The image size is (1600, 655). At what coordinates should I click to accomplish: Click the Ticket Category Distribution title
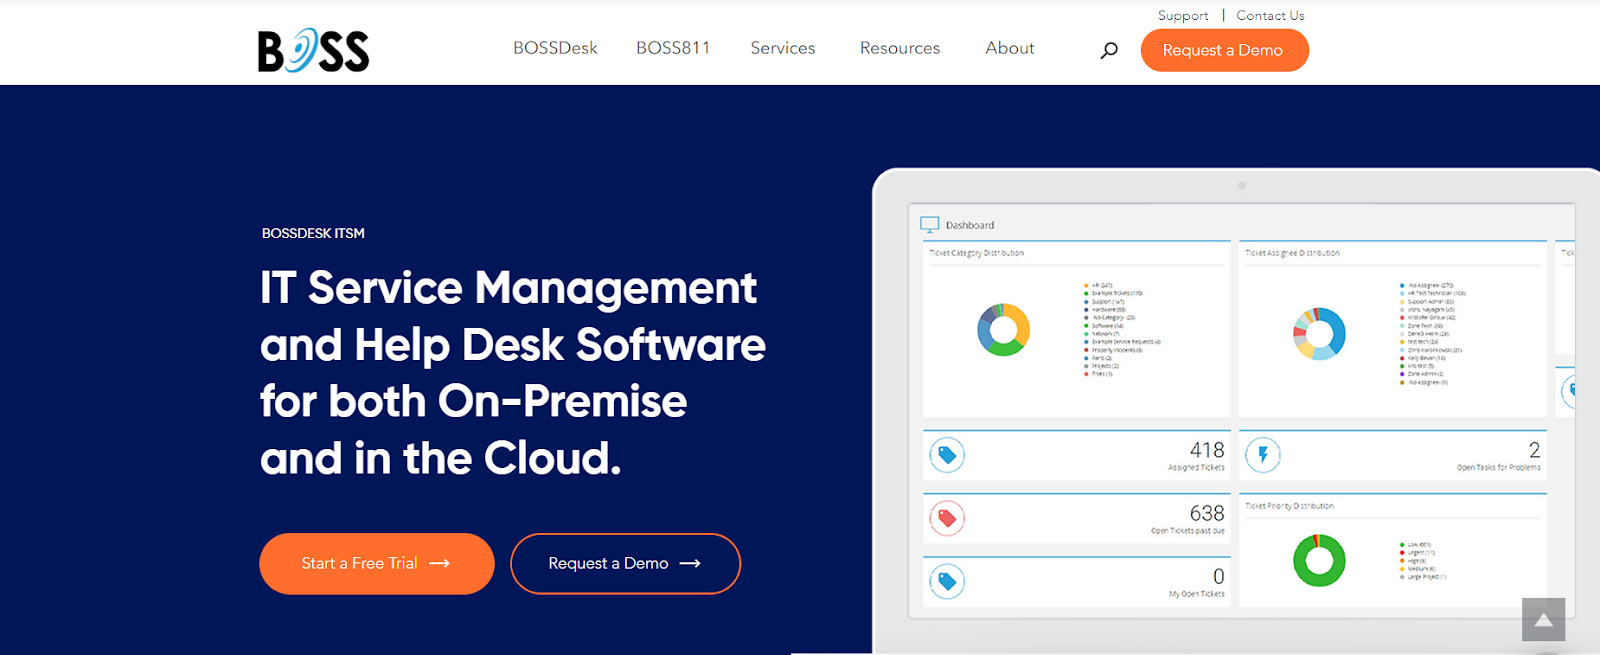977,253
